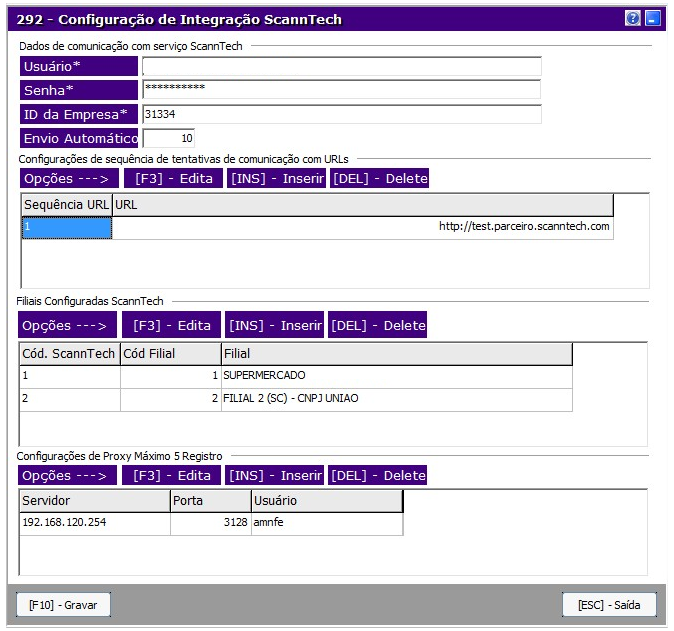Click [ESC] - Saída to exit
The width and height of the screenshot is (674, 631).
(x=609, y=605)
